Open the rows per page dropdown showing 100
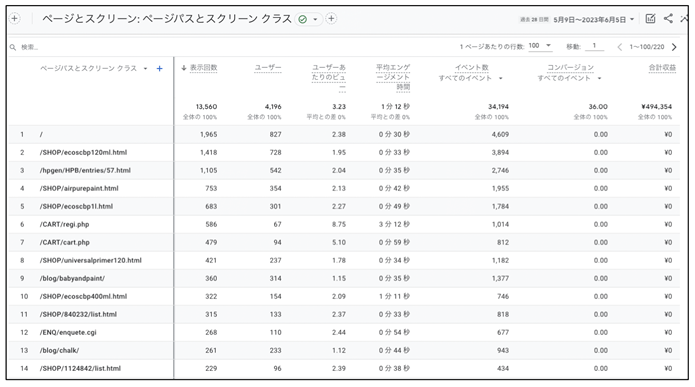Viewport: 695px width, 387px height. 539,46
